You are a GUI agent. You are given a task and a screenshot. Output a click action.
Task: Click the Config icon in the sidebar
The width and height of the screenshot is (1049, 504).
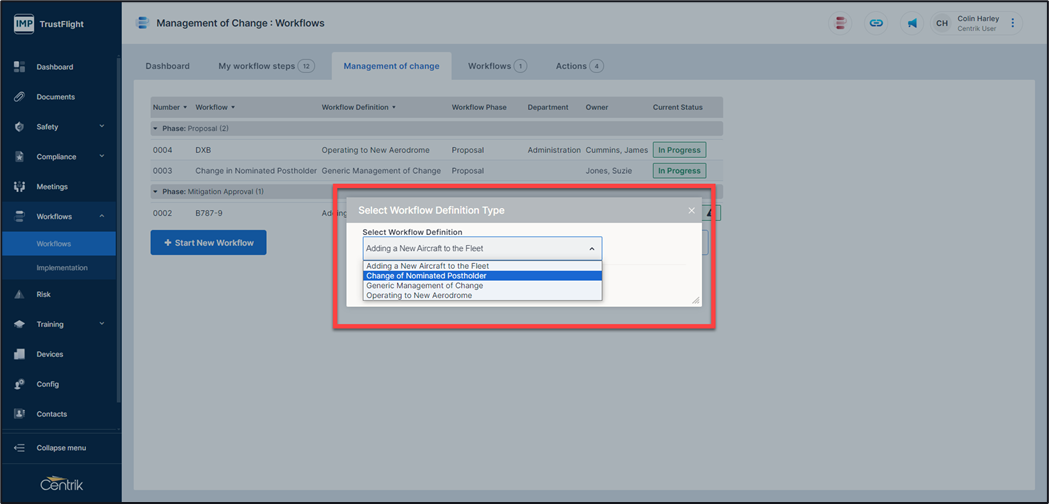(19, 384)
